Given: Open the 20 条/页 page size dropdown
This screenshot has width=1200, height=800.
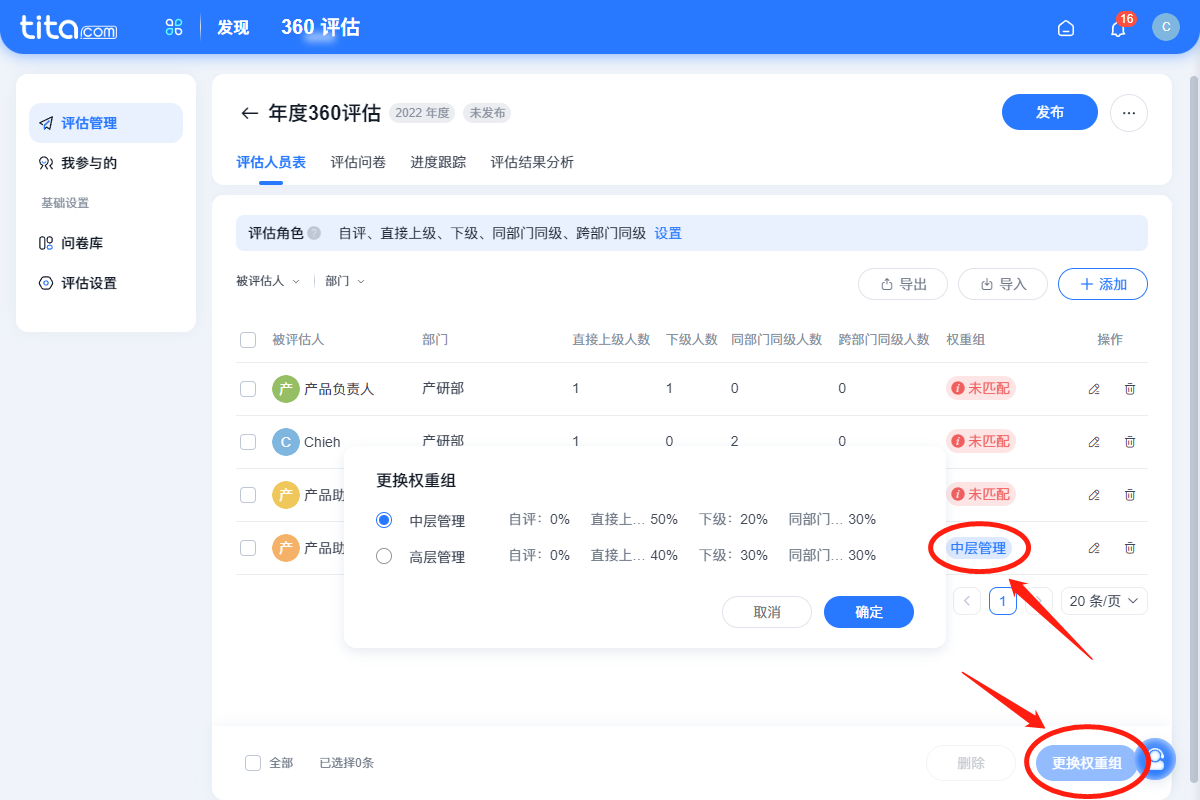Looking at the screenshot, I should click(1104, 601).
